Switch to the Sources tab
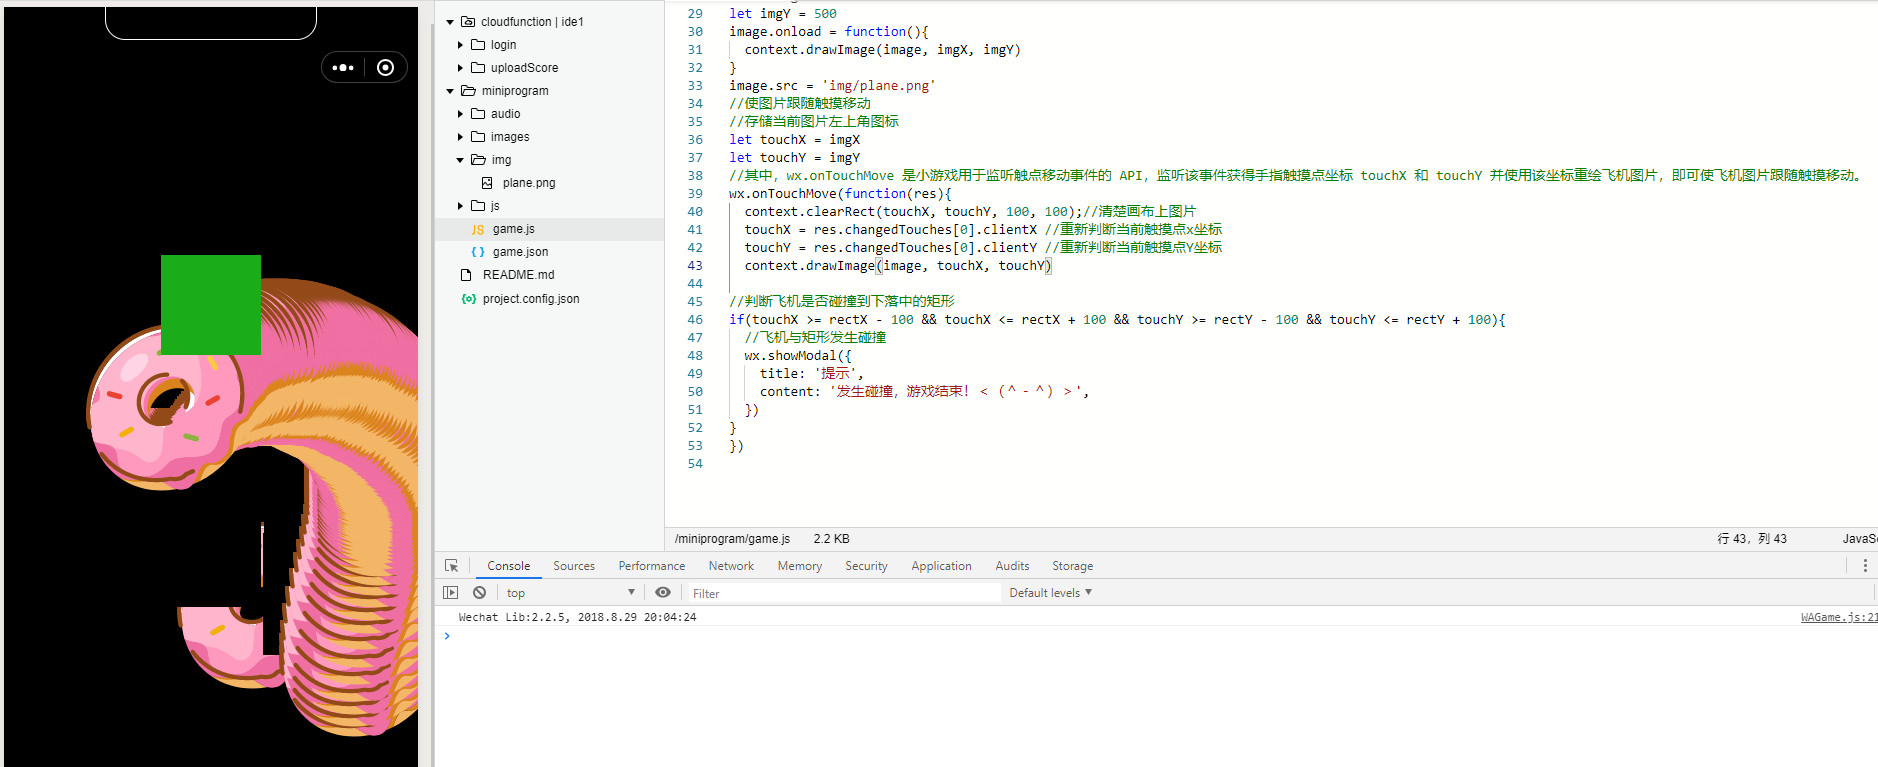Screen dimensions: 1878x767 point(574,566)
